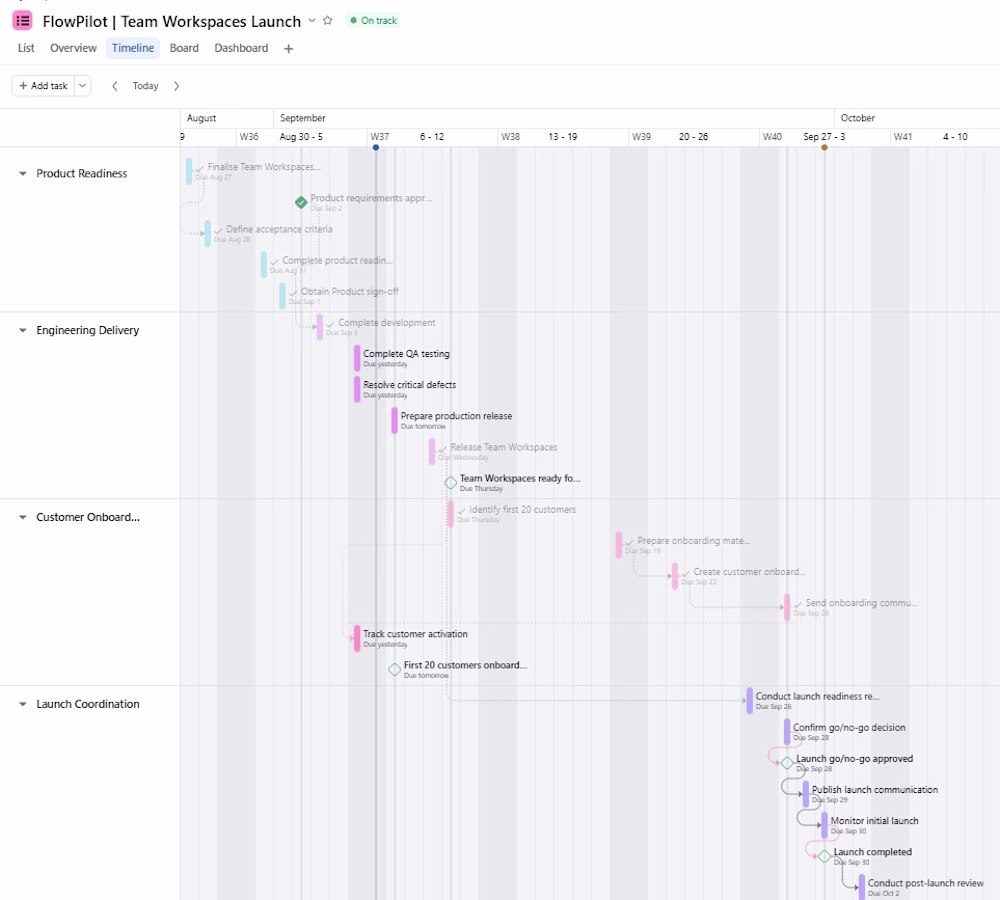Click the orange marker dot at Sep 27

(824, 147)
